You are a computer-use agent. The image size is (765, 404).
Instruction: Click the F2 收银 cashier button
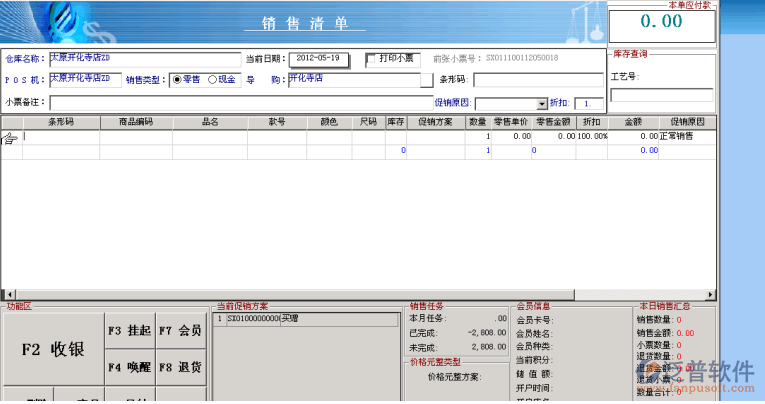coord(54,349)
